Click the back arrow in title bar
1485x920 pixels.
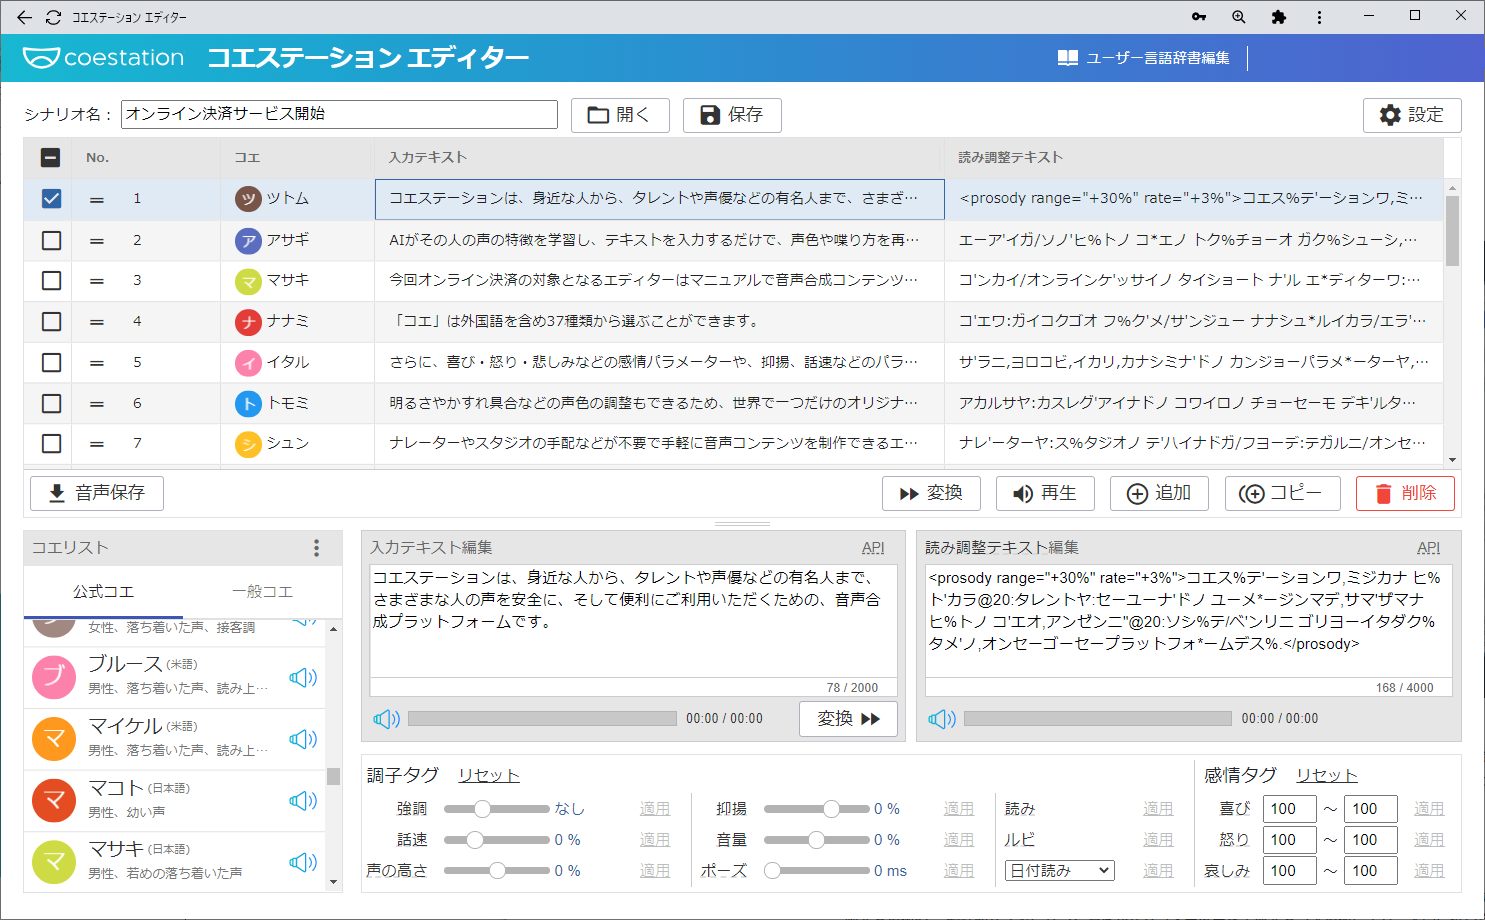tap(24, 17)
